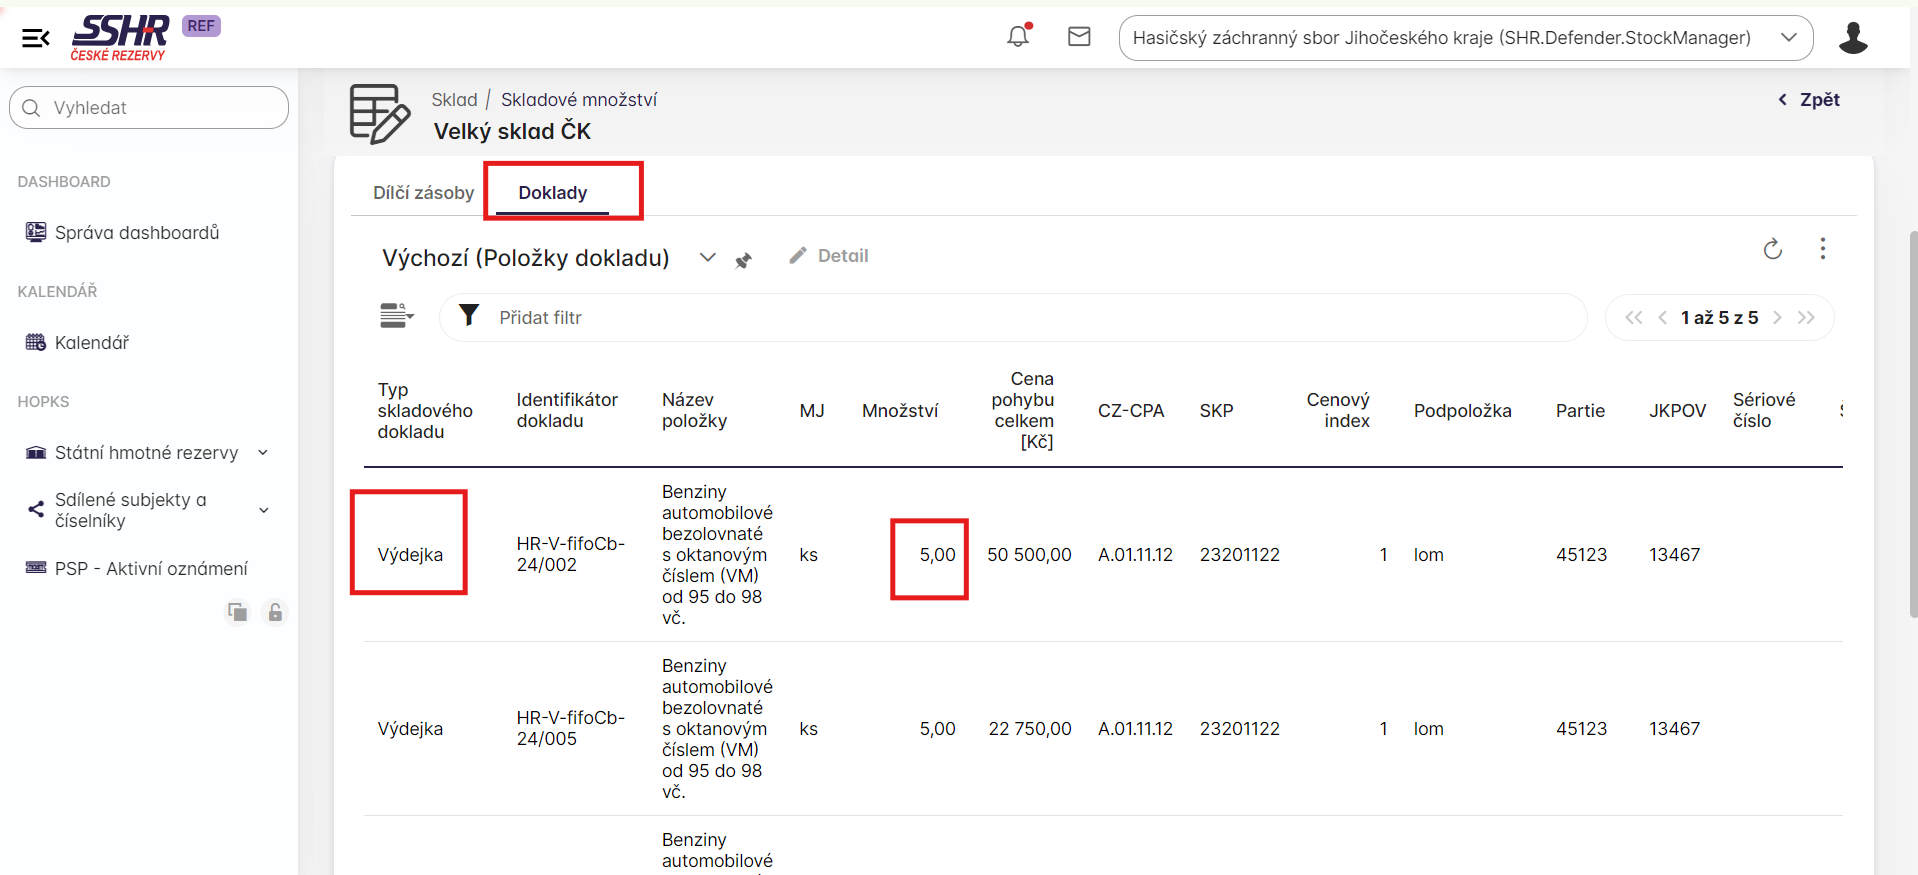Click the sidebar copy icon
Screen dimensions: 1918x875
237,612
